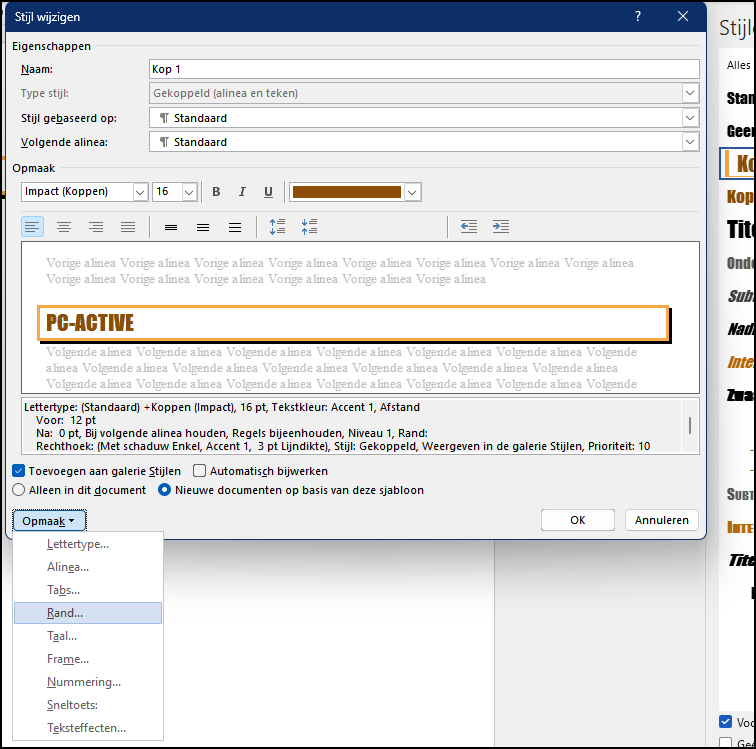
Task: Decrease paragraph spacing icon
Action: tap(309, 227)
